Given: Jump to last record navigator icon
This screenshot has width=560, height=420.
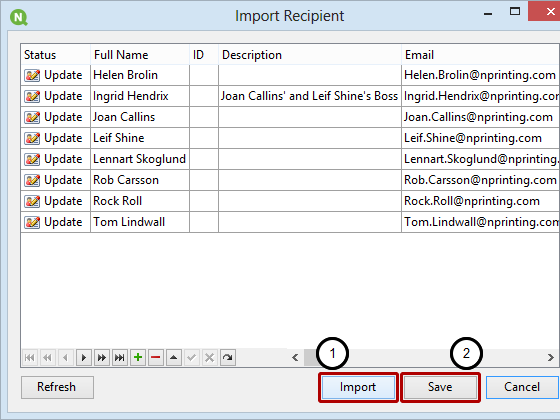Looking at the screenshot, I should click(x=120, y=358).
